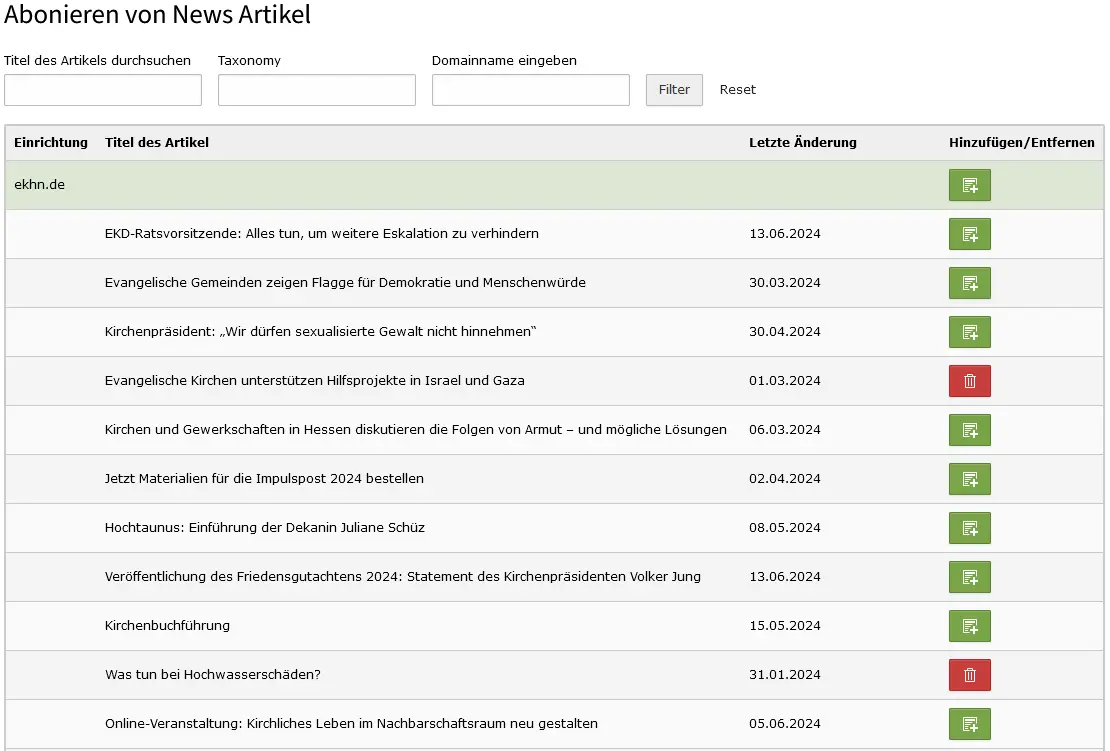The height and width of the screenshot is (751, 1110).
Task: Click the date 15.05.2024
Action: pyautogui.click(x=784, y=626)
